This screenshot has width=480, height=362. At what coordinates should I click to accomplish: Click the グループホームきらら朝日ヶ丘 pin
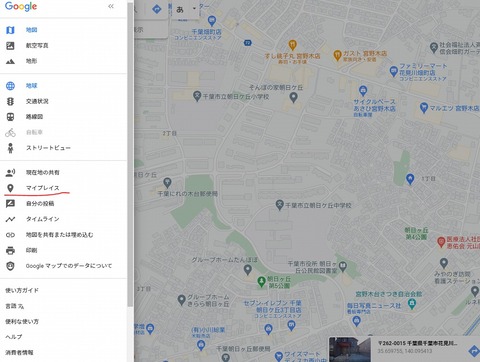tap(181, 300)
